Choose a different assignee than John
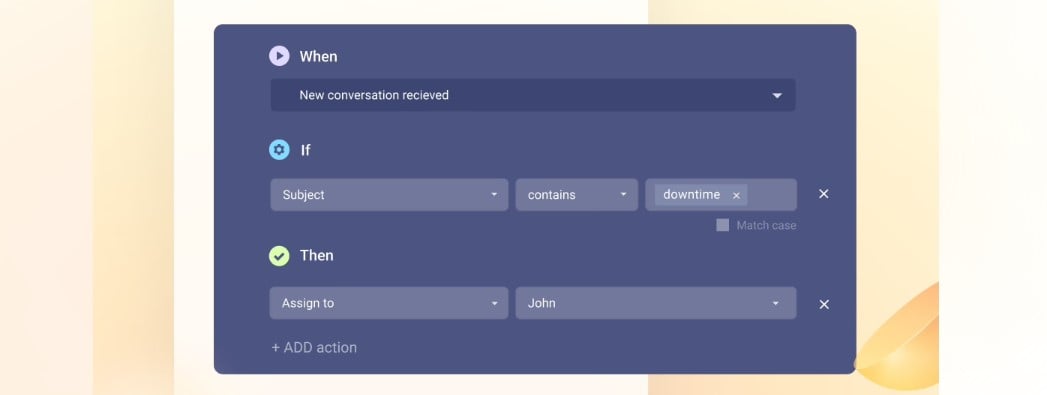Viewport: 1047px width, 395px height. coord(656,303)
